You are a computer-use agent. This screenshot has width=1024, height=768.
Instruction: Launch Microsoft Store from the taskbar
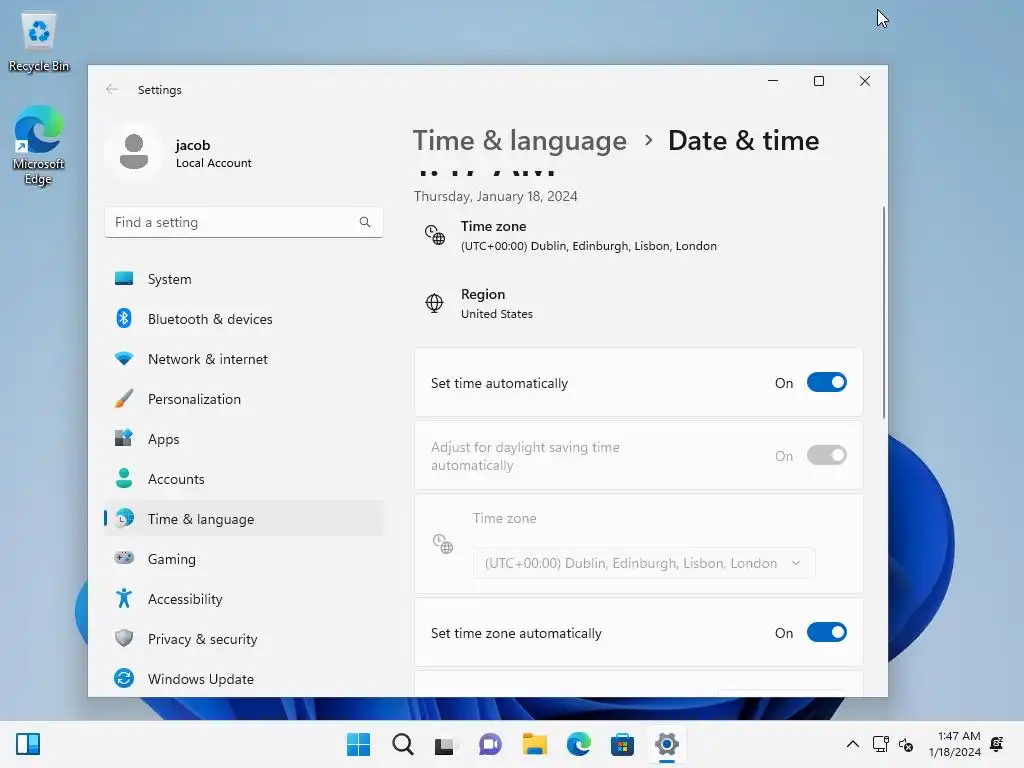coord(622,744)
